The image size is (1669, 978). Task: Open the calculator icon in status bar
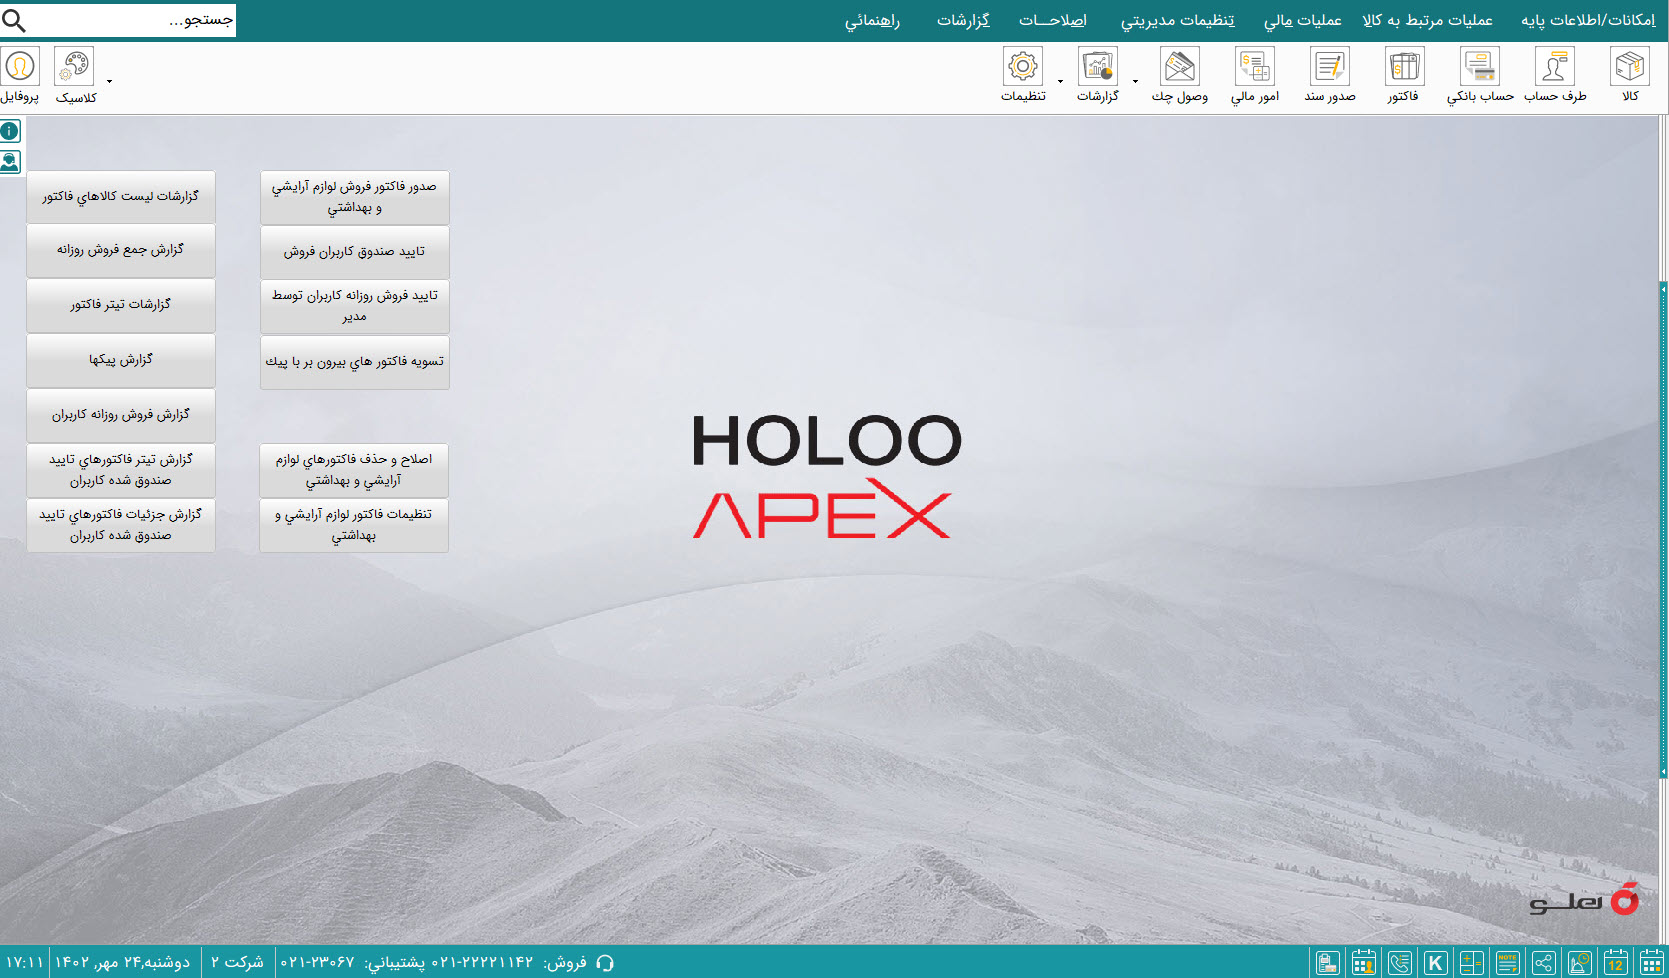pyautogui.click(x=1472, y=963)
